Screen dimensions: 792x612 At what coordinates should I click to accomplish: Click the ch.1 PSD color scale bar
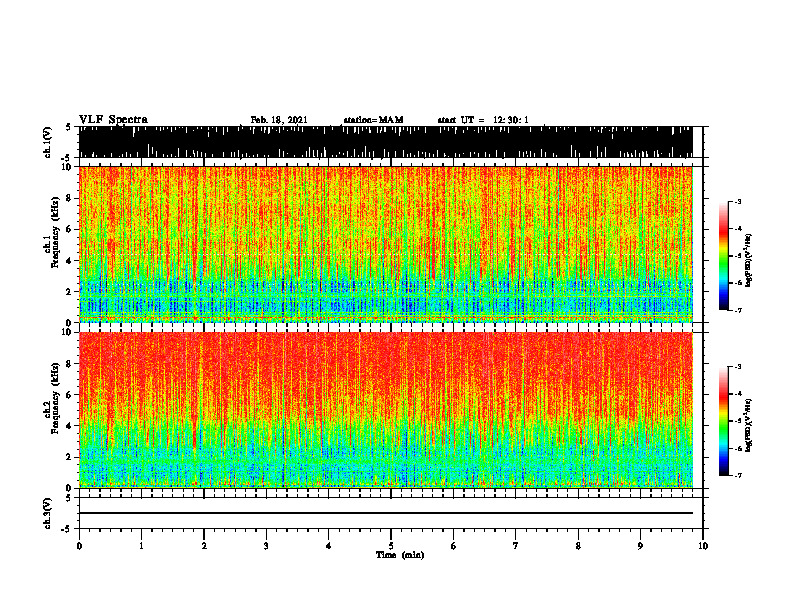(x=724, y=256)
